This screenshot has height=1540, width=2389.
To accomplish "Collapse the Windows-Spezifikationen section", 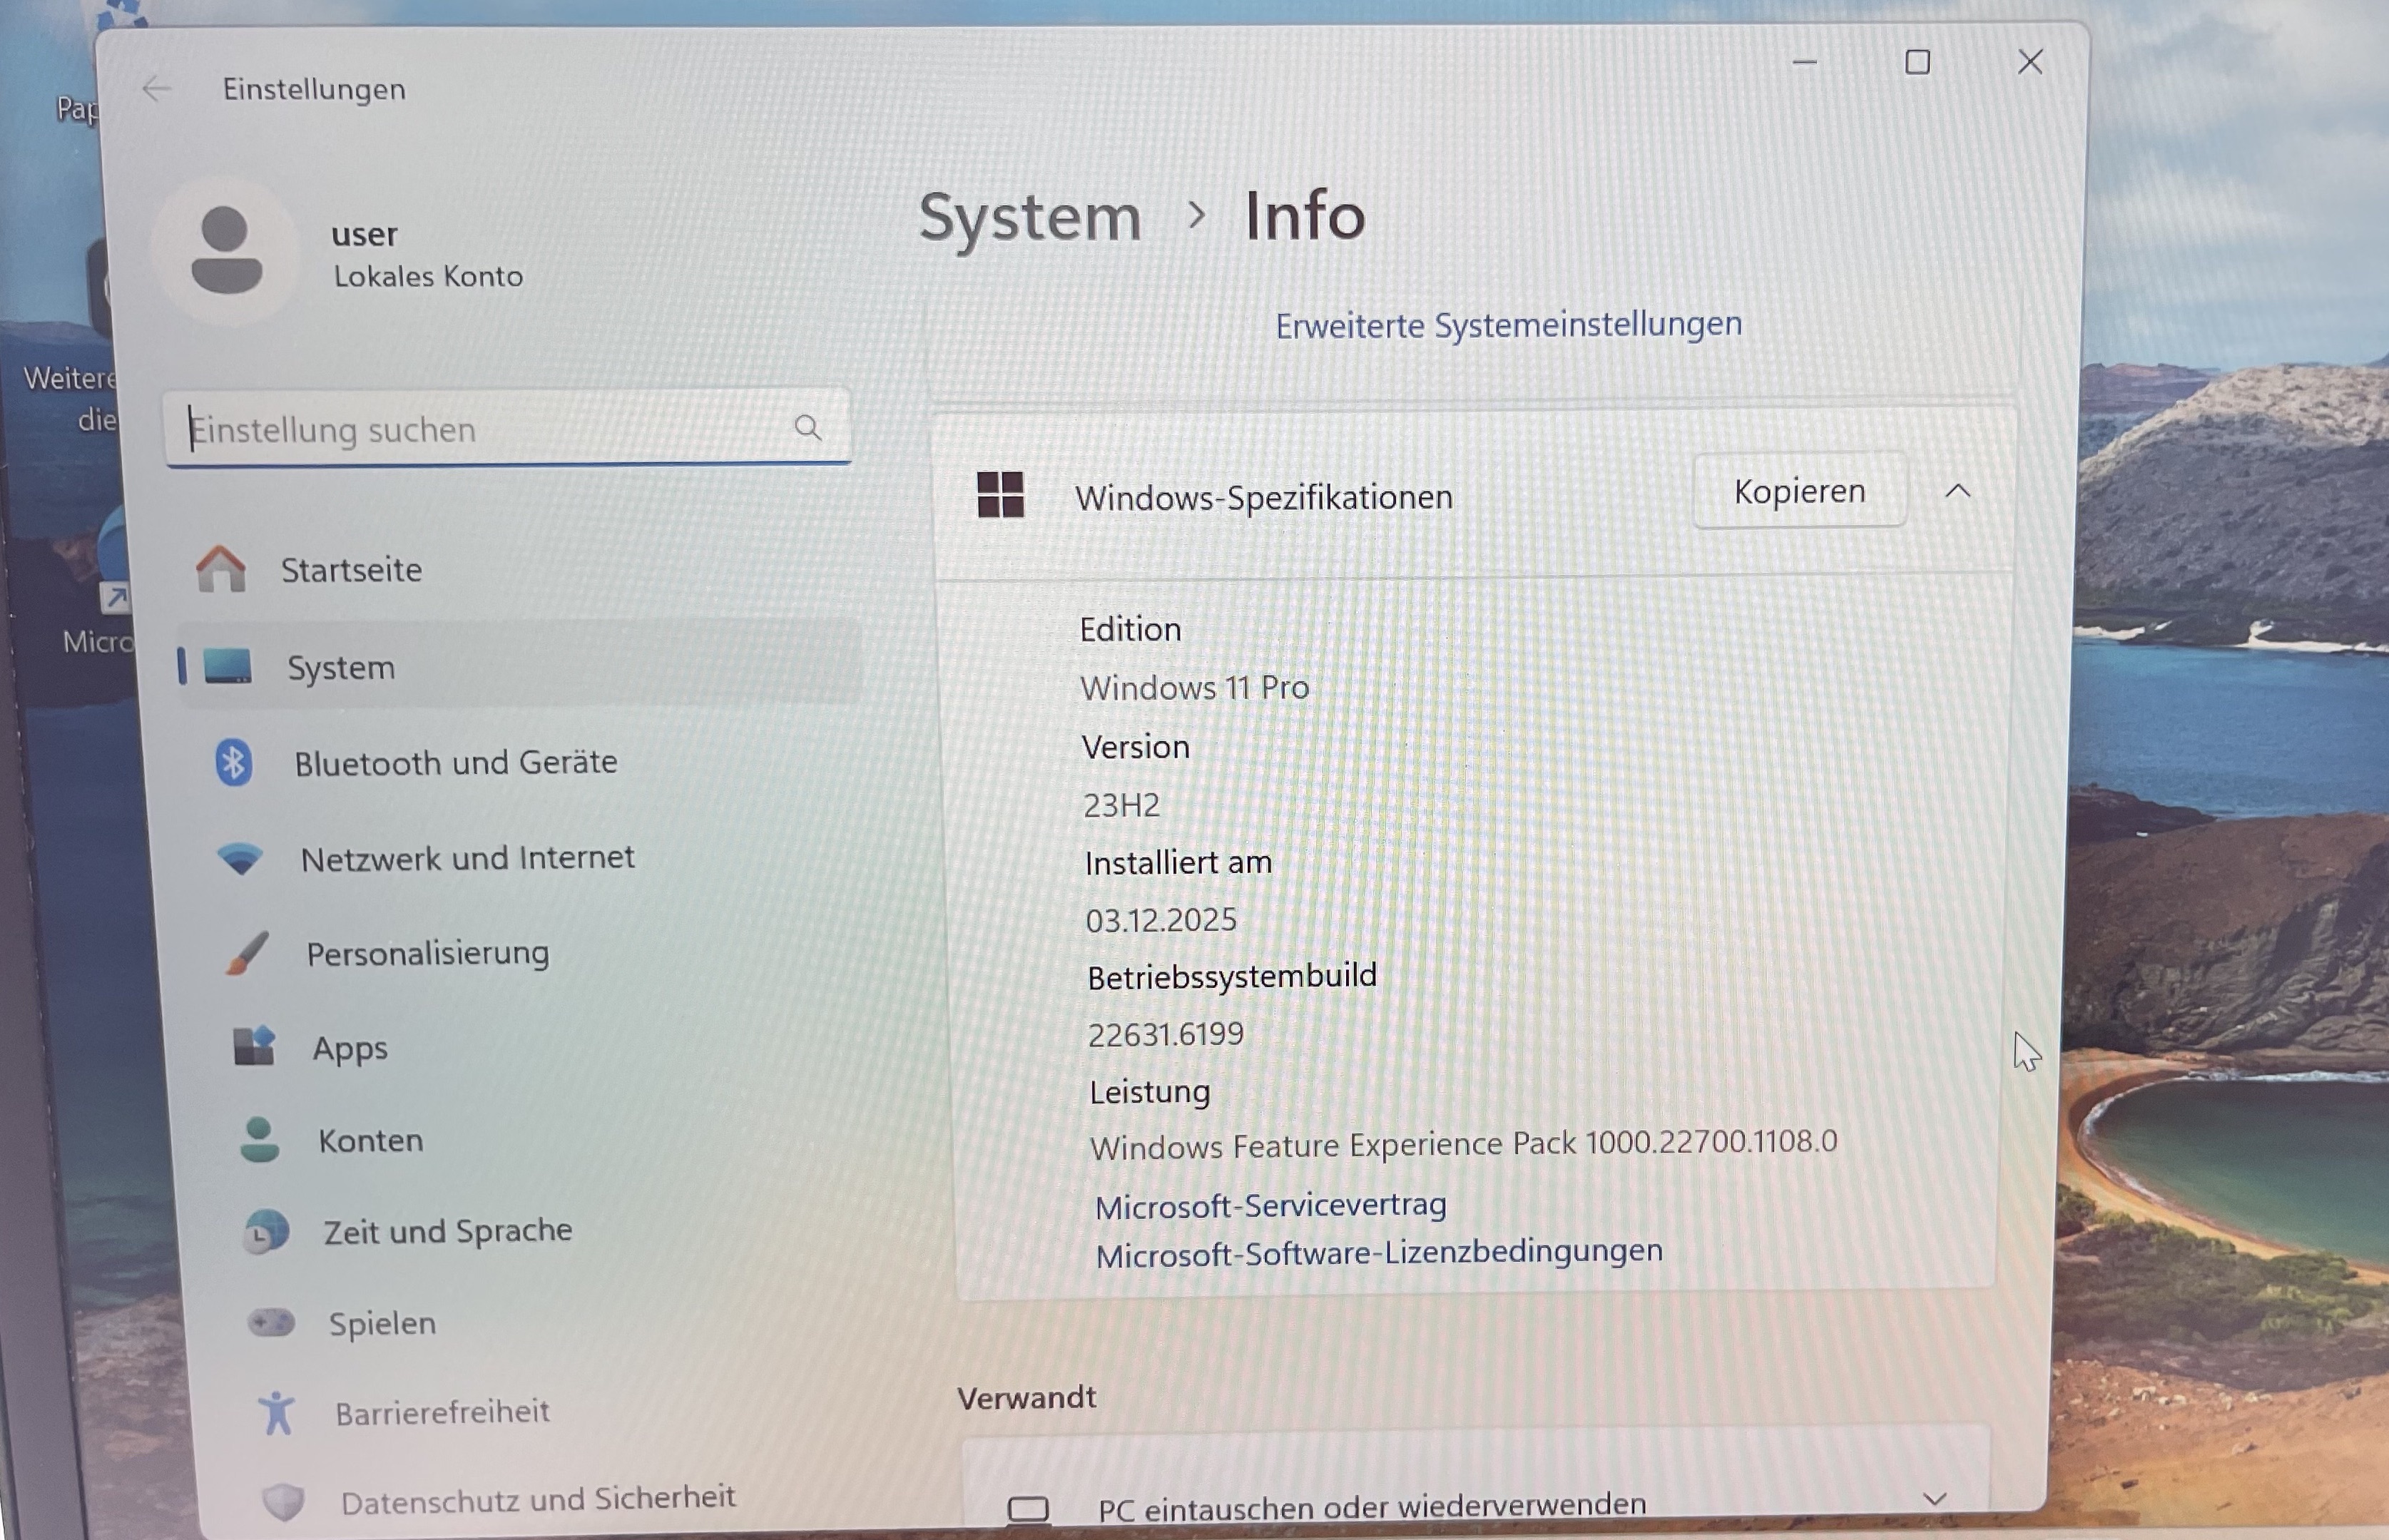I will click(x=1958, y=491).
